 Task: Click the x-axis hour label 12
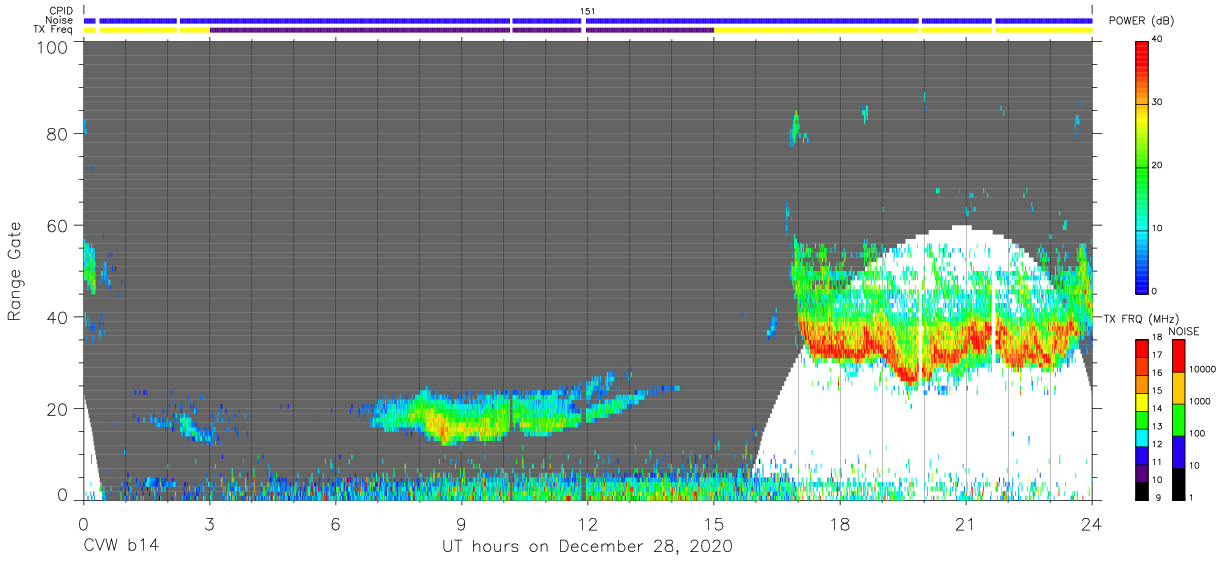click(587, 524)
